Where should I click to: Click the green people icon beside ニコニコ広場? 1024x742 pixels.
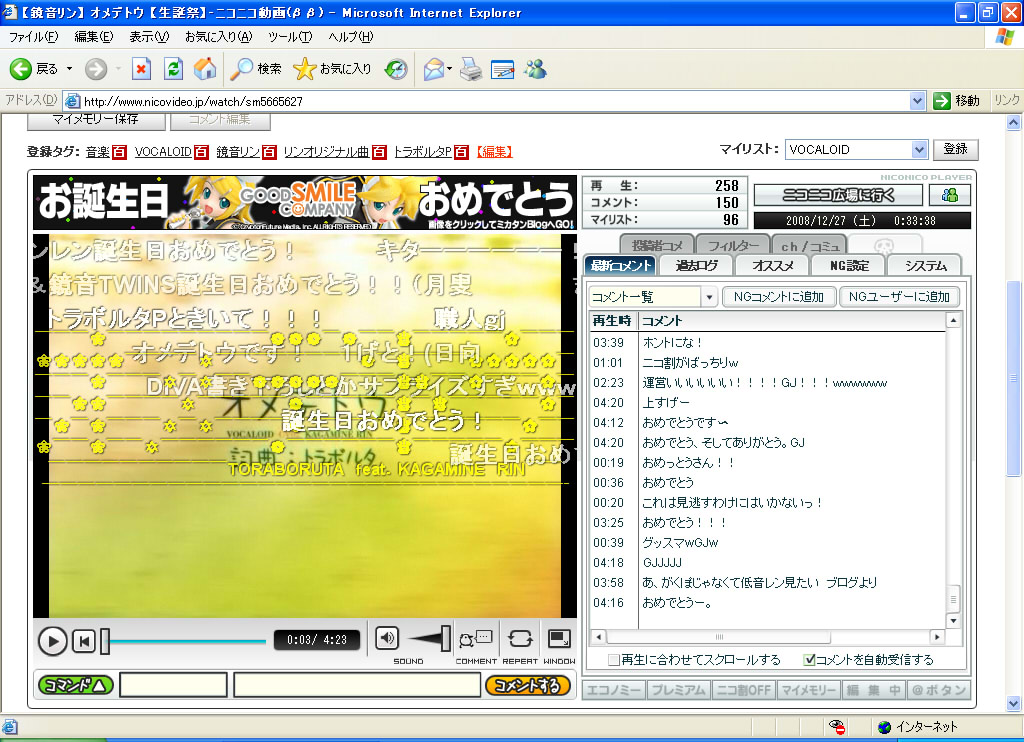coord(950,195)
